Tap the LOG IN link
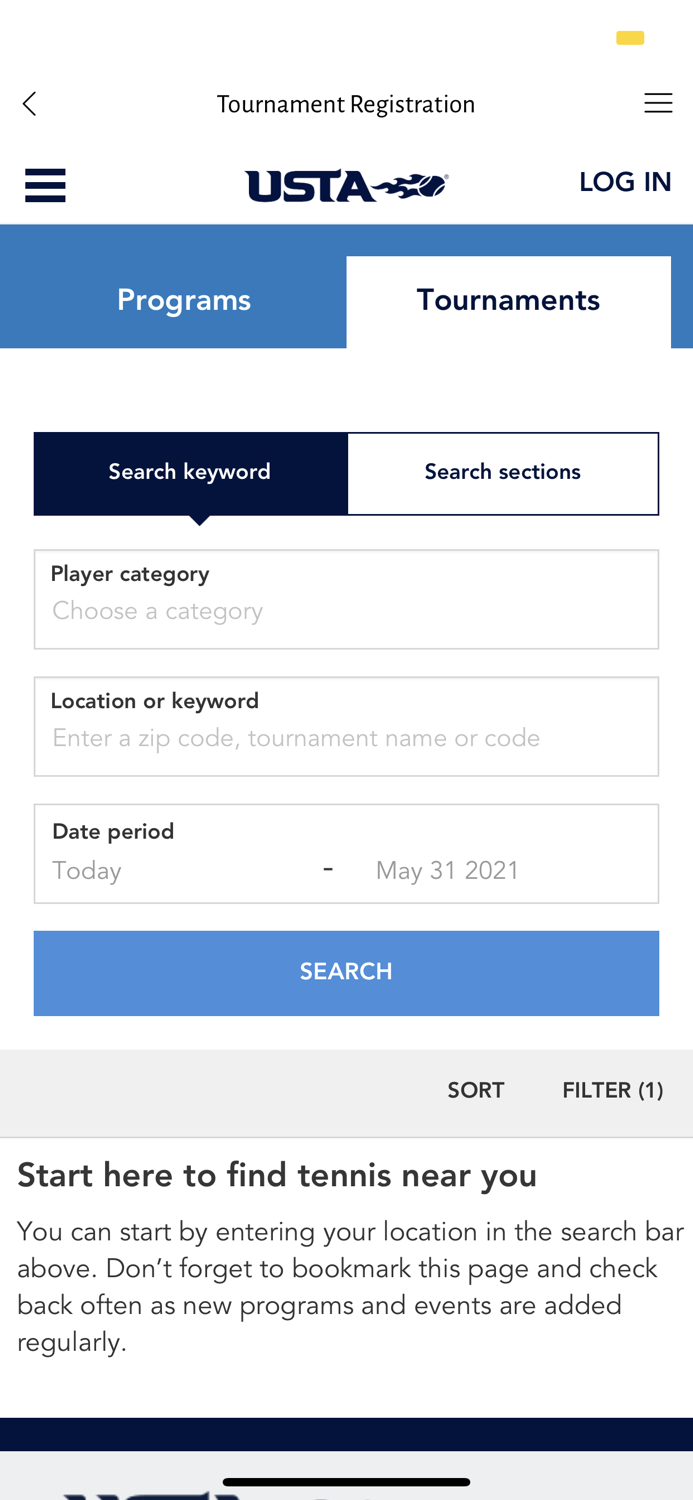693x1500 pixels. (625, 182)
